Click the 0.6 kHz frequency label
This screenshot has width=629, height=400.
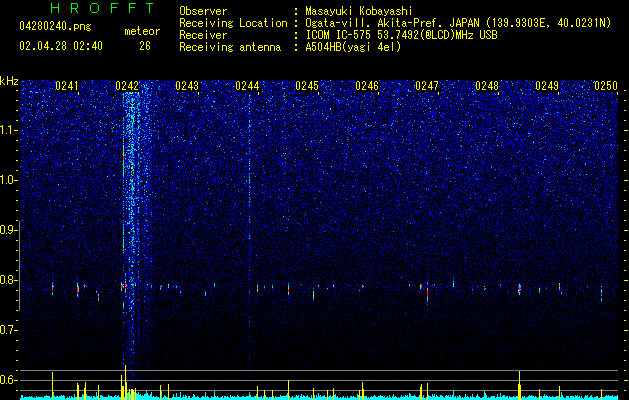[8, 380]
